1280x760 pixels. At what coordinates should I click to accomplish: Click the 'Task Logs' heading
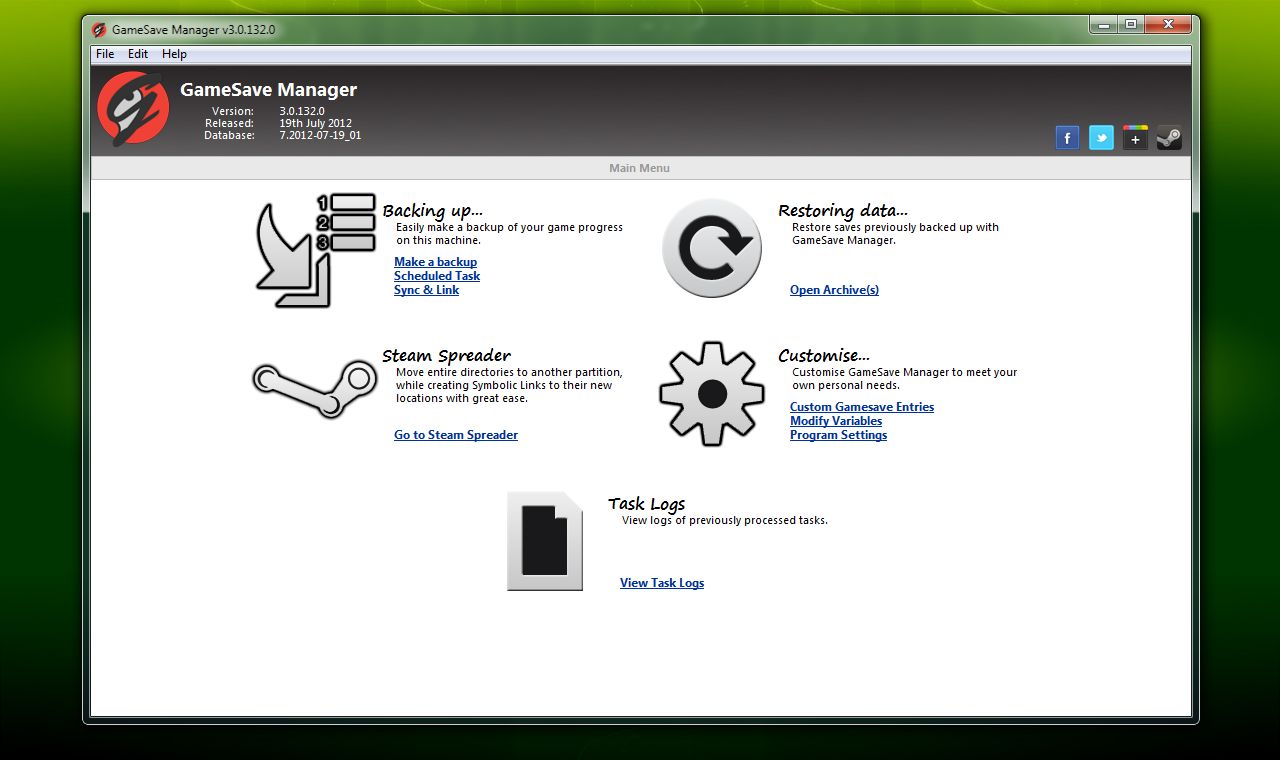coord(646,504)
